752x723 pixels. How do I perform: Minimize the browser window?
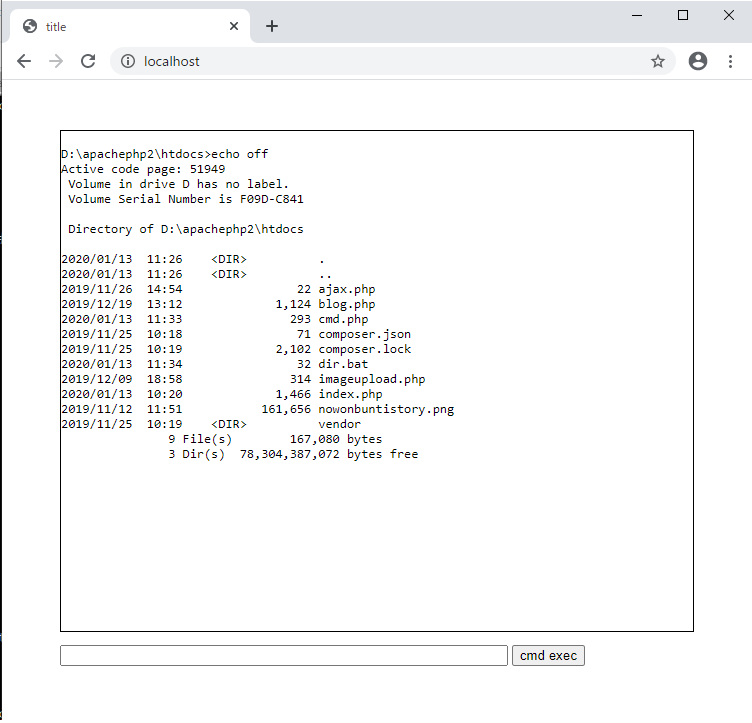636,14
